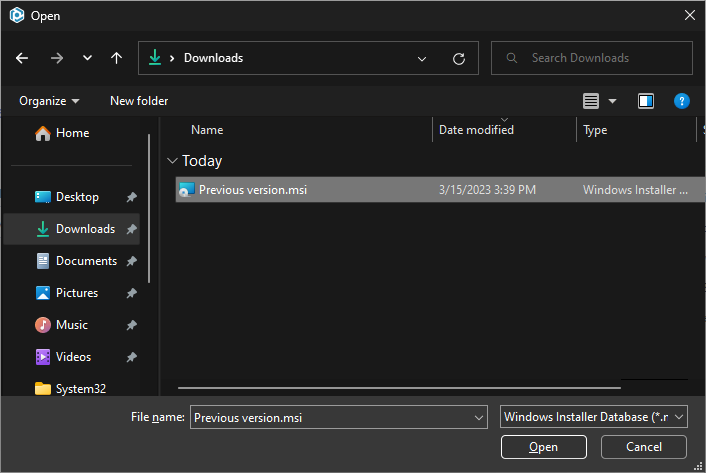Click the app icon in title bar
Screen dimensions: 706x473
click(x=17, y=15)
